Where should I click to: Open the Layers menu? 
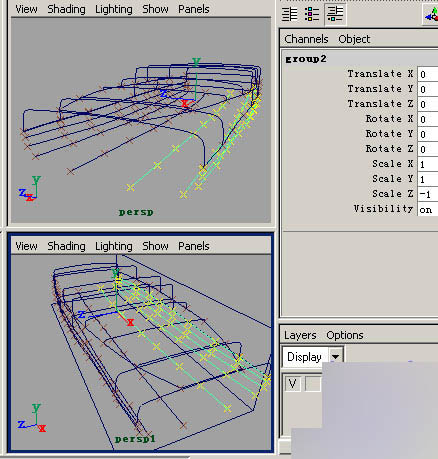coord(300,335)
